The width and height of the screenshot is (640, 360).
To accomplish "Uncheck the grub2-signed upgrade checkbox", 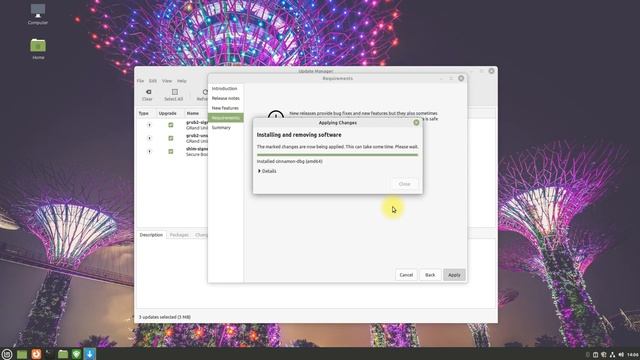I will tap(171, 125).
